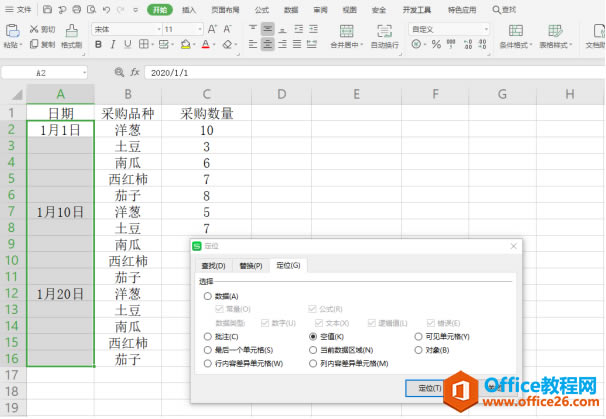Click the Undo arrow icon
The image size is (606, 419).
click(x=106, y=9)
